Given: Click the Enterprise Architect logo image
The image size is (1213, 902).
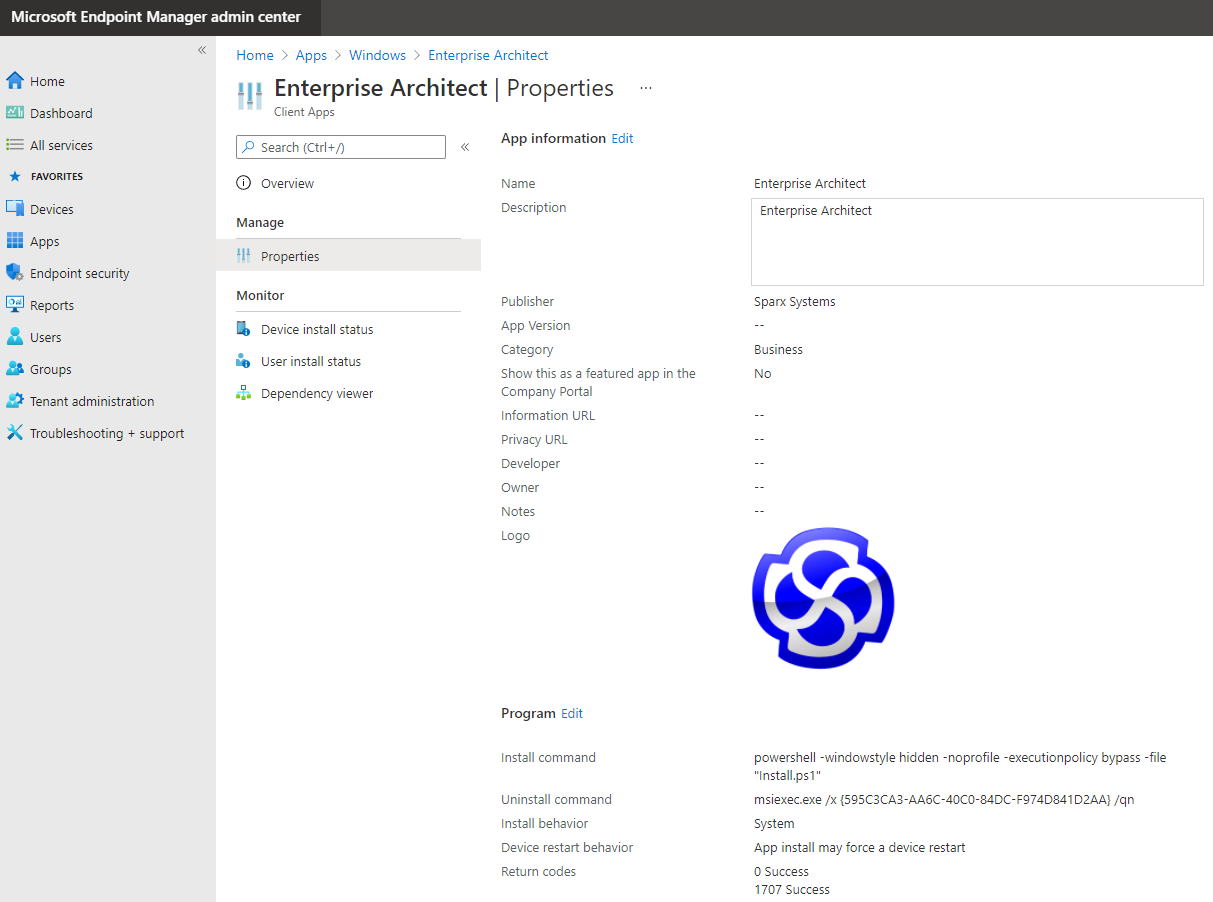Looking at the screenshot, I should point(823,598).
